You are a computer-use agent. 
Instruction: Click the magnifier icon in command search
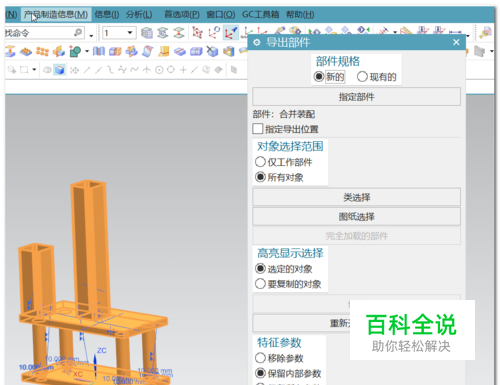coord(78,32)
